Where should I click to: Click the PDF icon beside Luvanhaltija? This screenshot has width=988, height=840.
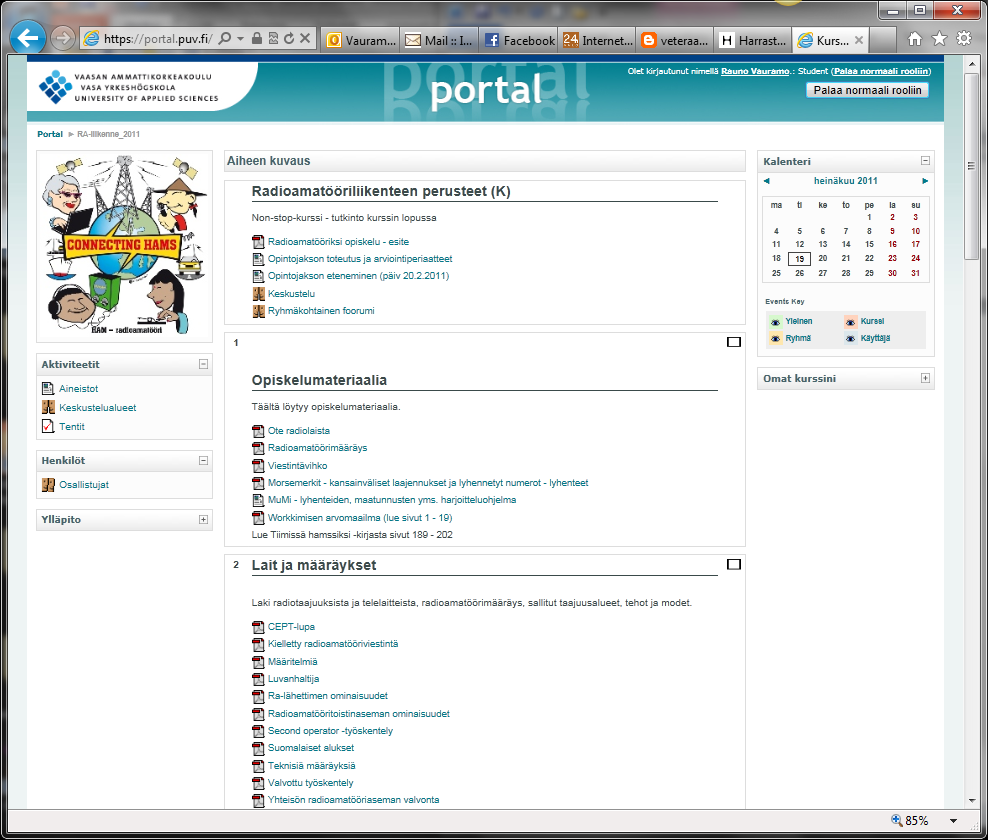258,679
